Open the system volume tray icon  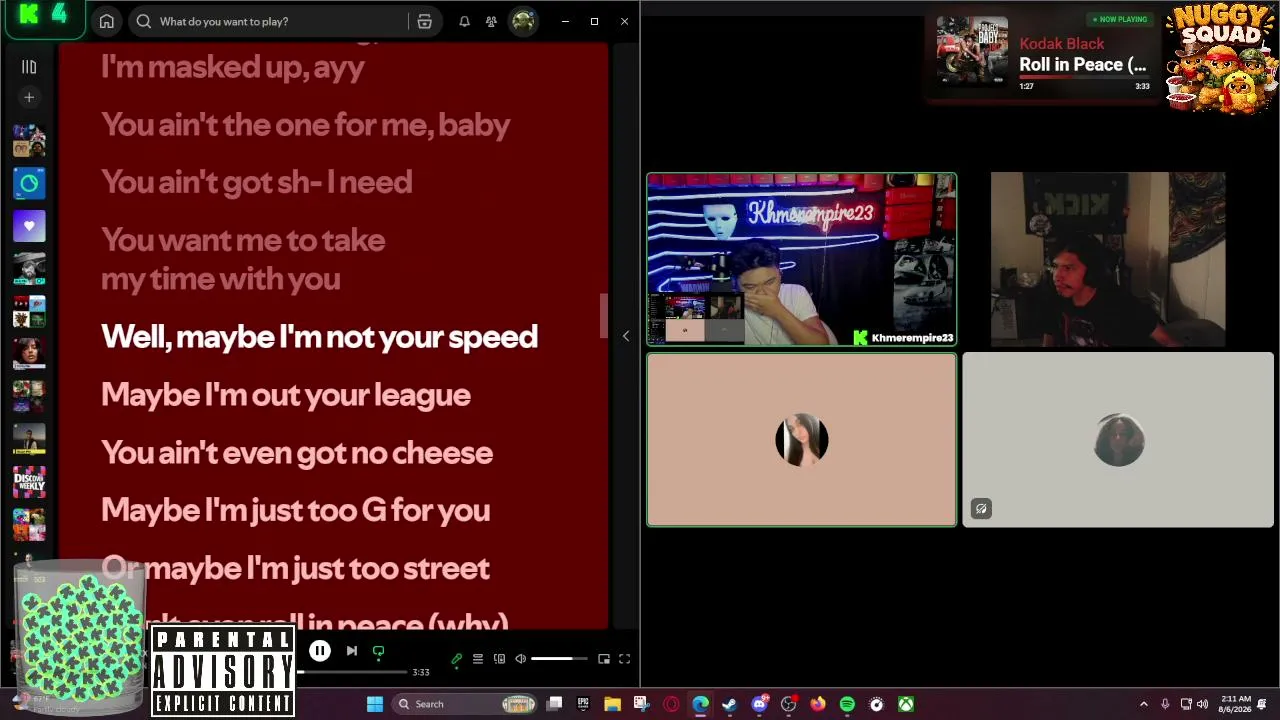[x=1202, y=704]
